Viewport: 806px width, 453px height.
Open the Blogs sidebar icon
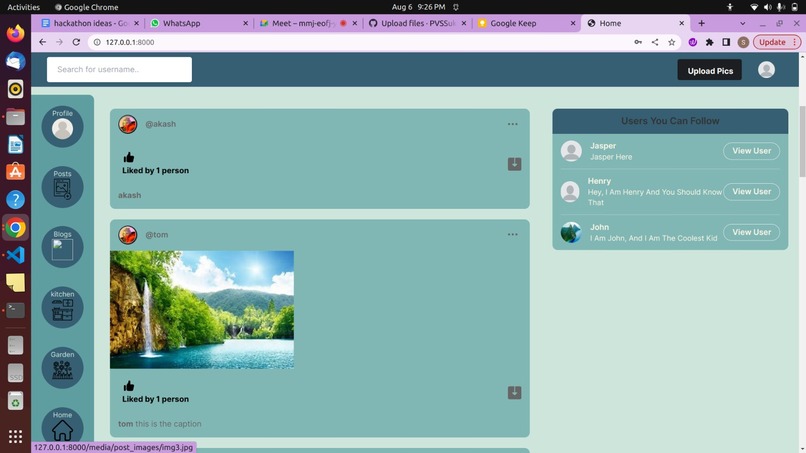62,247
